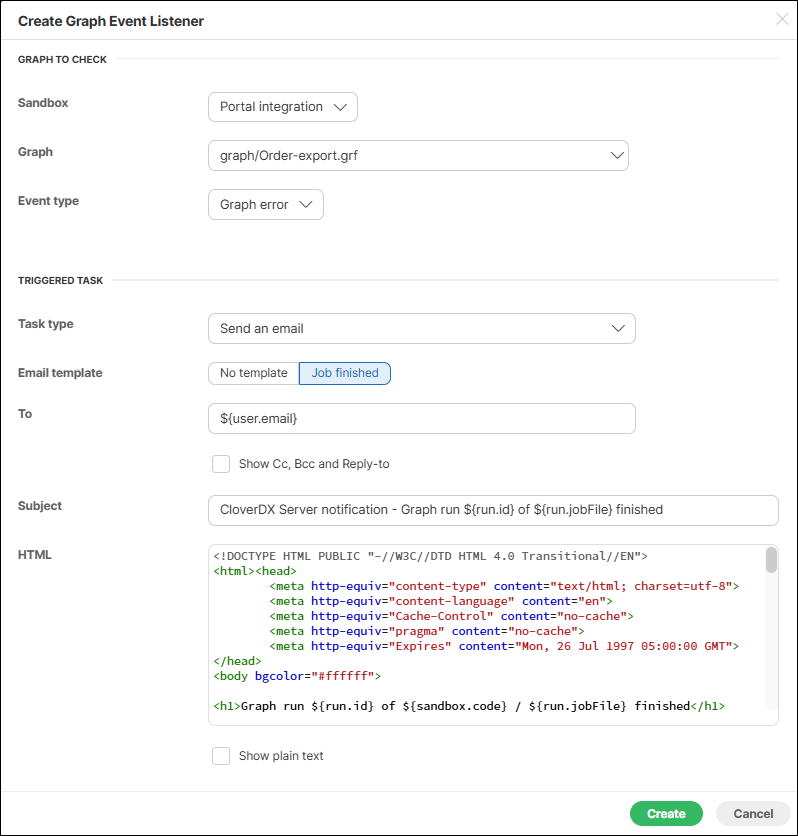Image resolution: width=798 pixels, height=836 pixels.
Task: Click the chevron arrow in Sandbox selector
Action: [340, 107]
